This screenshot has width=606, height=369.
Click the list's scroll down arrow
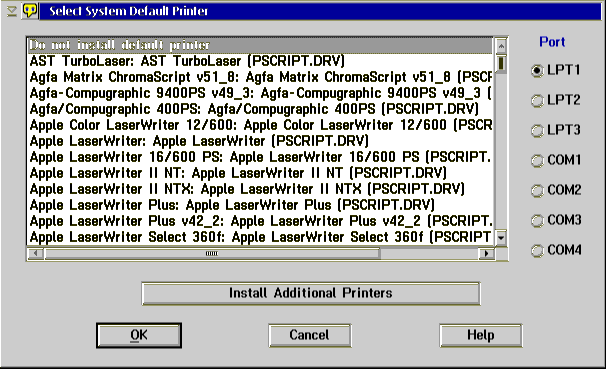click(x=501, y=237)
